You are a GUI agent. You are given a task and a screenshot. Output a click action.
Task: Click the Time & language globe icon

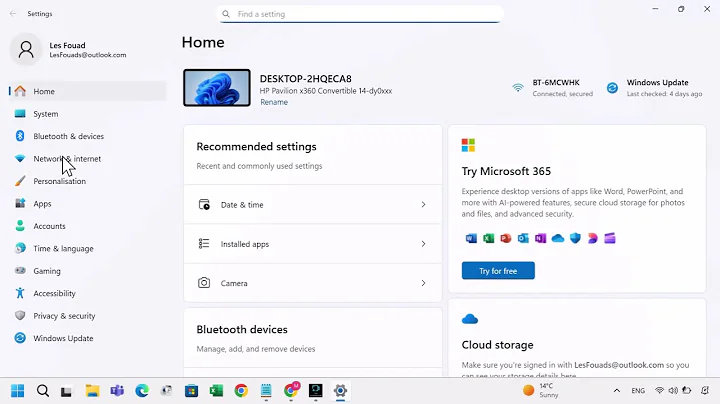coord(20,248)
